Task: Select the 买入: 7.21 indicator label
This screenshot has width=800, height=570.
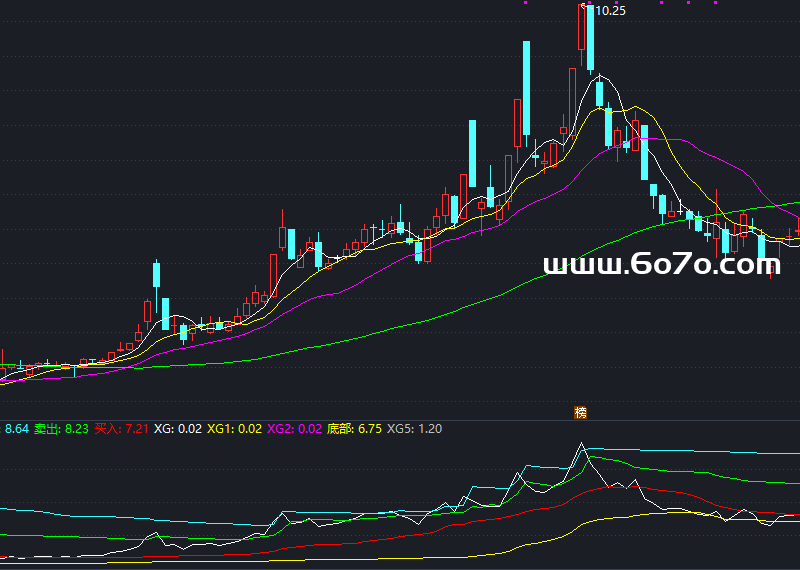Action: (121, 429)
